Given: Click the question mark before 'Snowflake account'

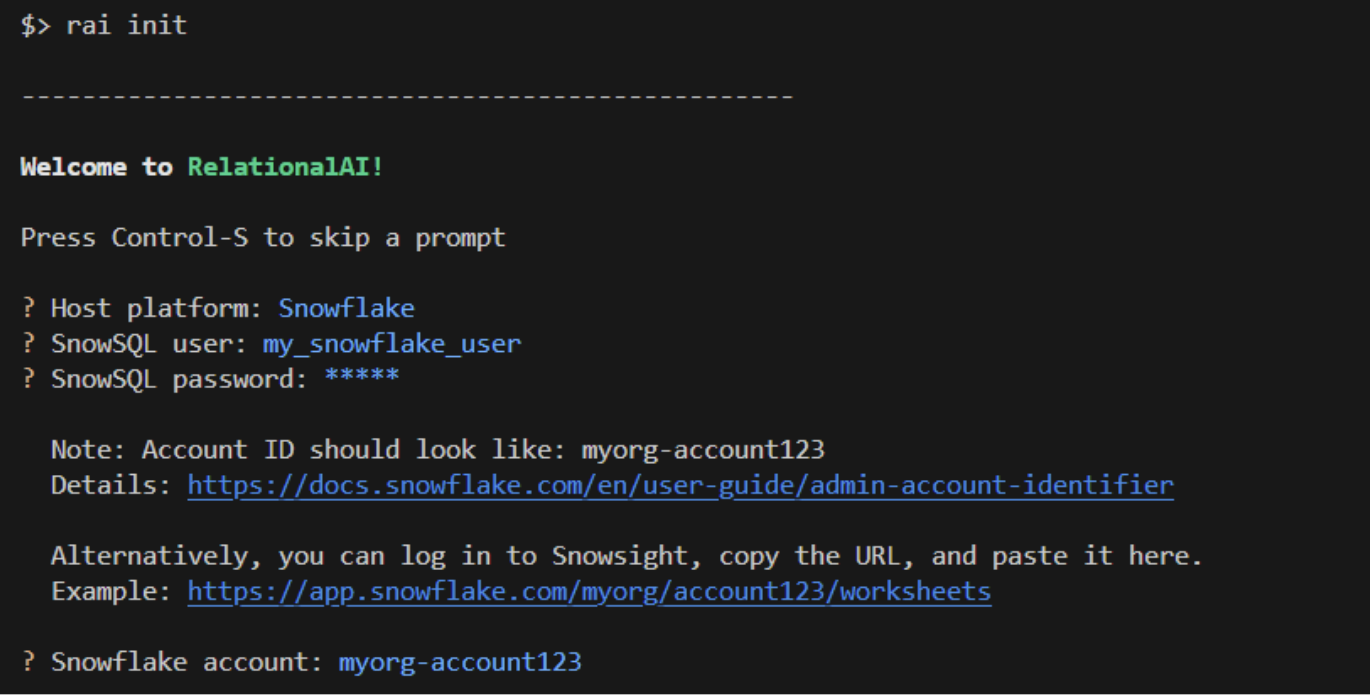Looking at the screenshot, I should [x=28, y=662].
